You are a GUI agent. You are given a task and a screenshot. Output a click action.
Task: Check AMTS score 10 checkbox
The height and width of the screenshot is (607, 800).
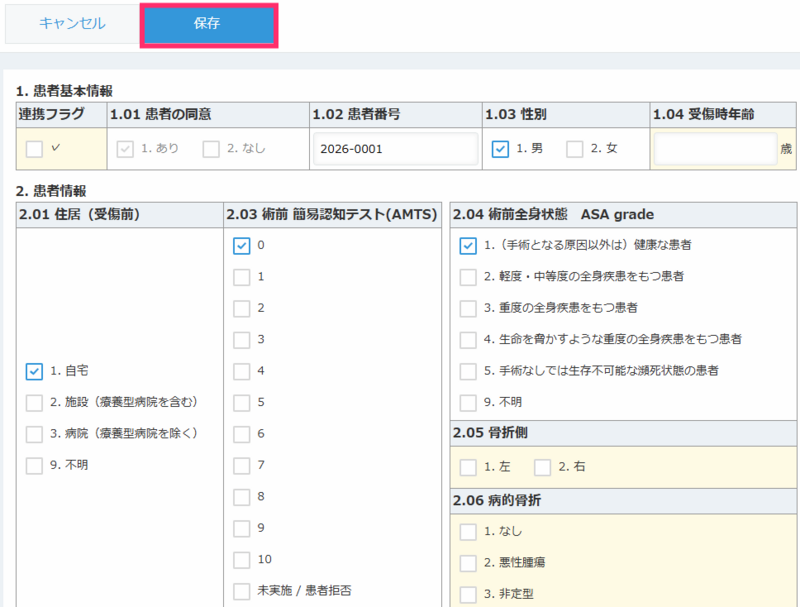click(x=241, y=560)
